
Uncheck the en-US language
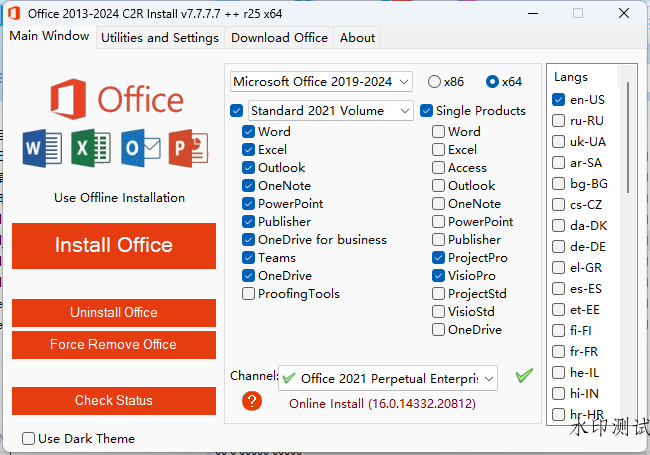pos(558,99)
